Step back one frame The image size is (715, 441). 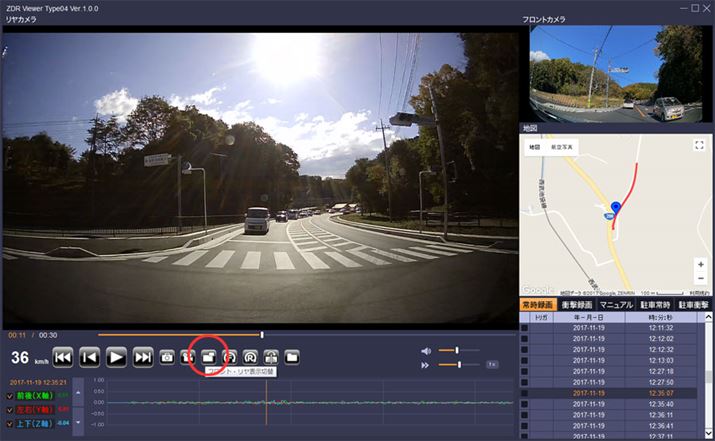[90, 356]
